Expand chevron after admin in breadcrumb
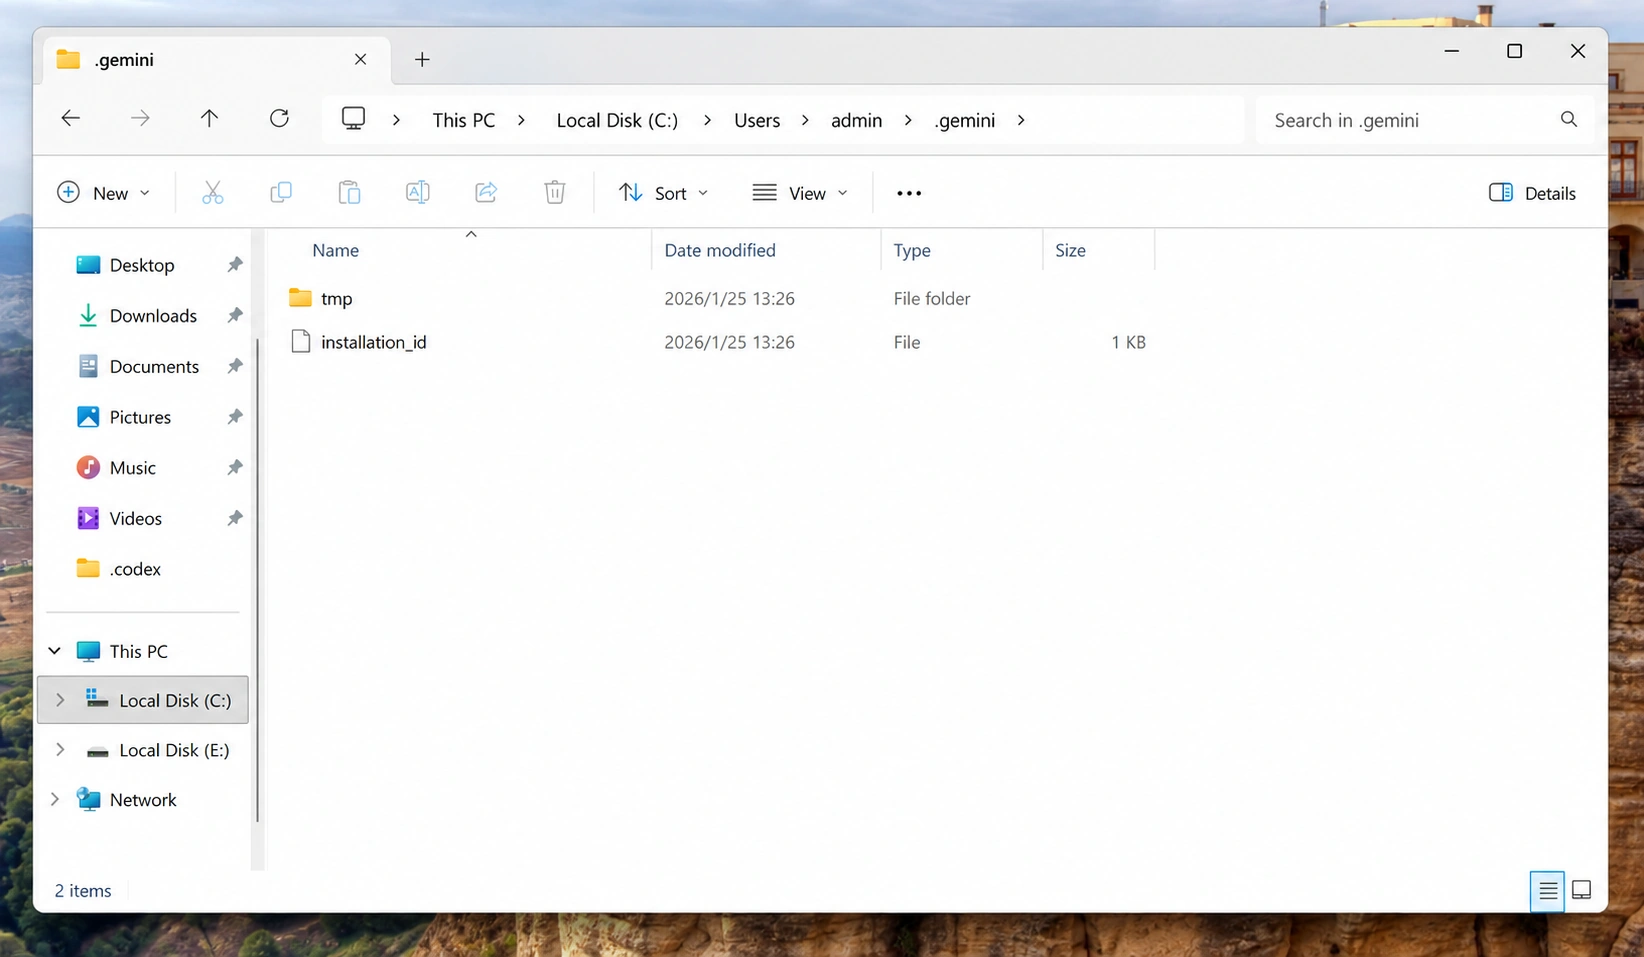Screen dimensions: 1644x957 click(907, 120)
